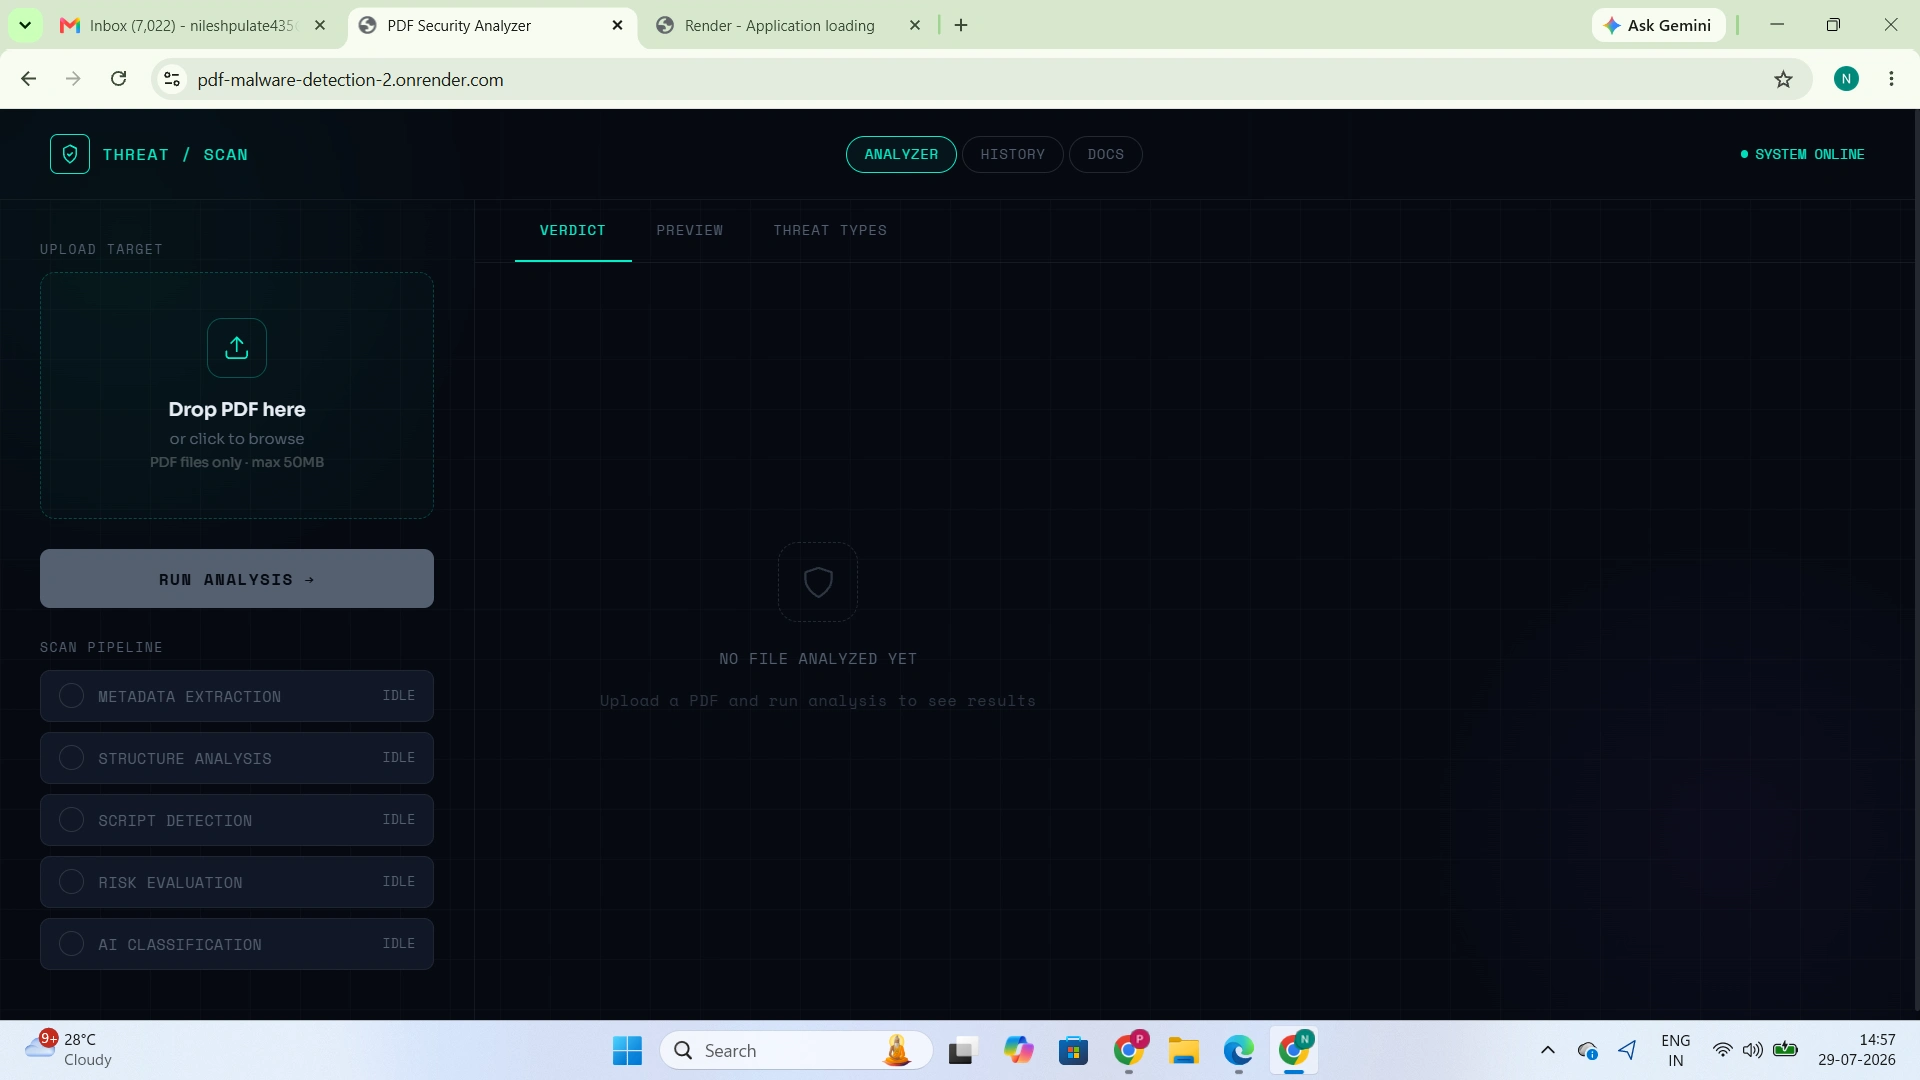The width and height of the screenshot is (1920, 1080).
Task: Click the Ask Gemini button
Action: pyautogui.click(x=1658, y=25)
